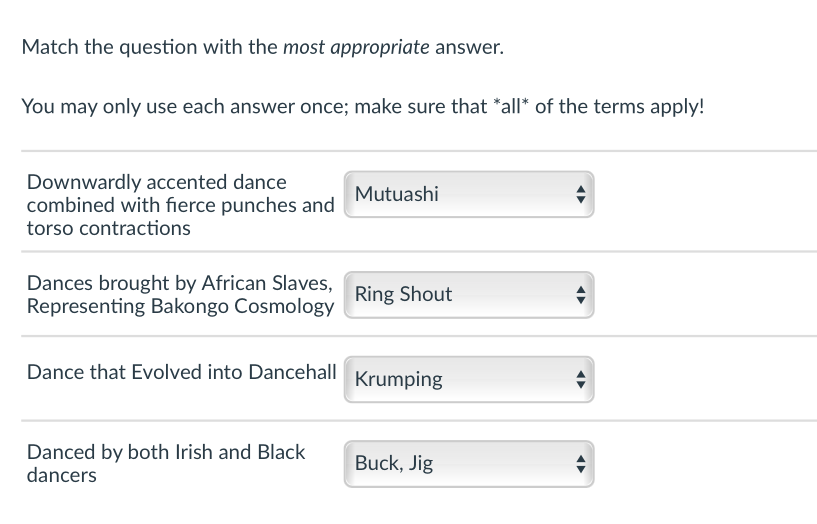Open the Ring Shout answer dropdown
The width and height of the screenshot is (817, 524).
(469, 295)
